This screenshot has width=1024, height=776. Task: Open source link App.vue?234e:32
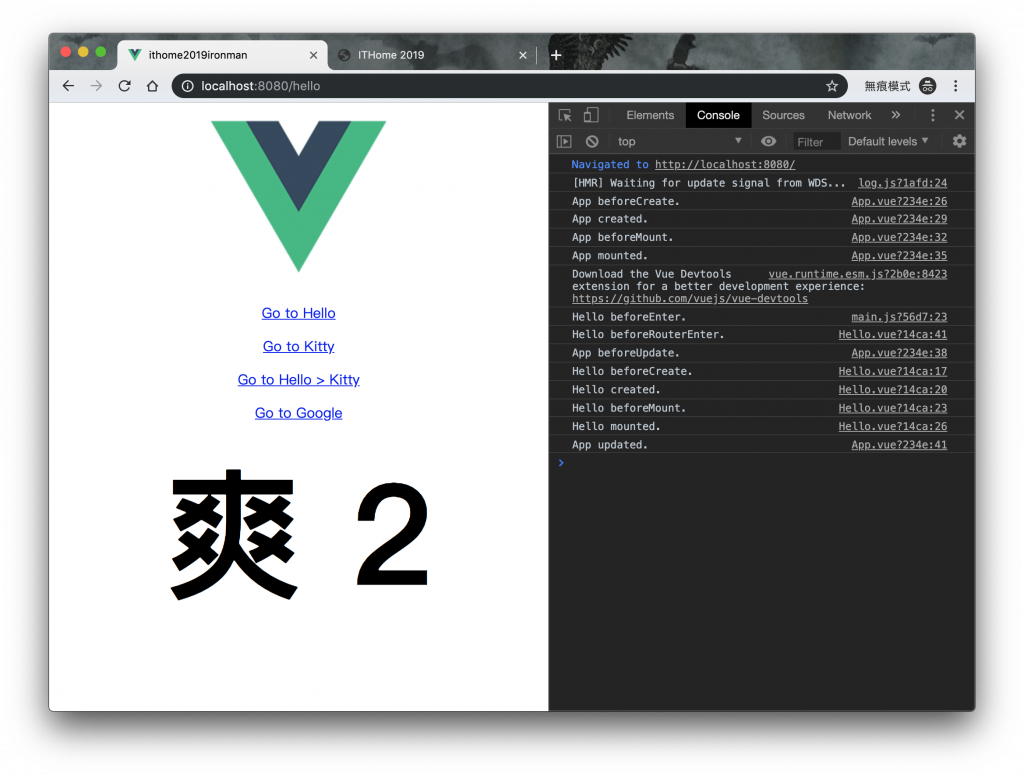[899, 237]
